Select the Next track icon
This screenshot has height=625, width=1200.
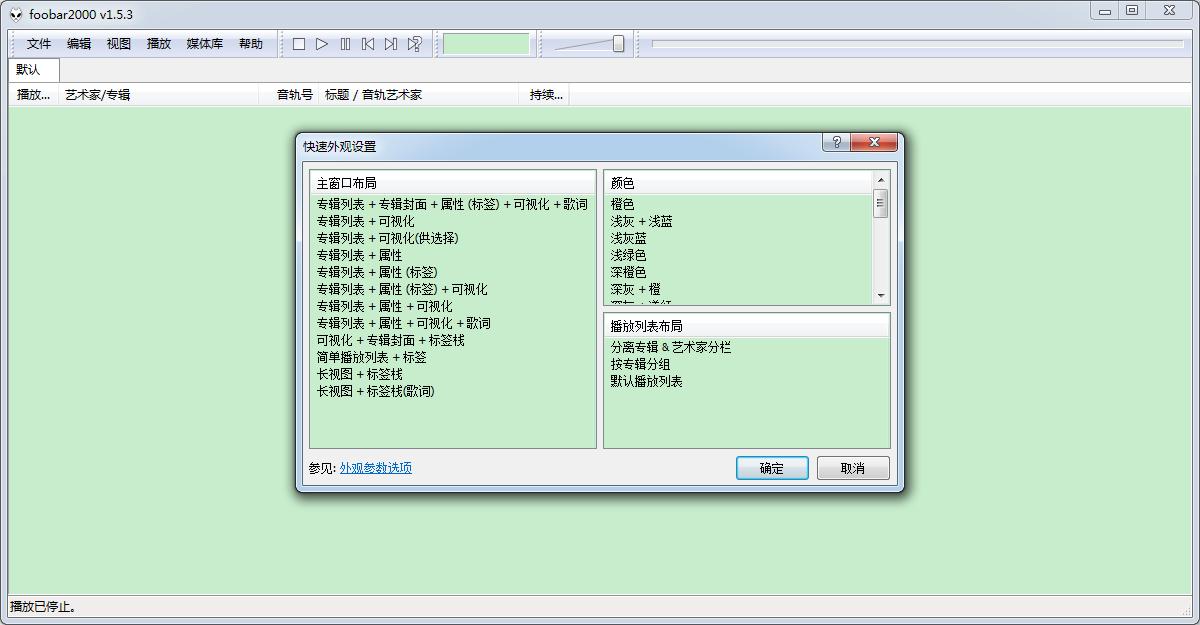[392, 43]
